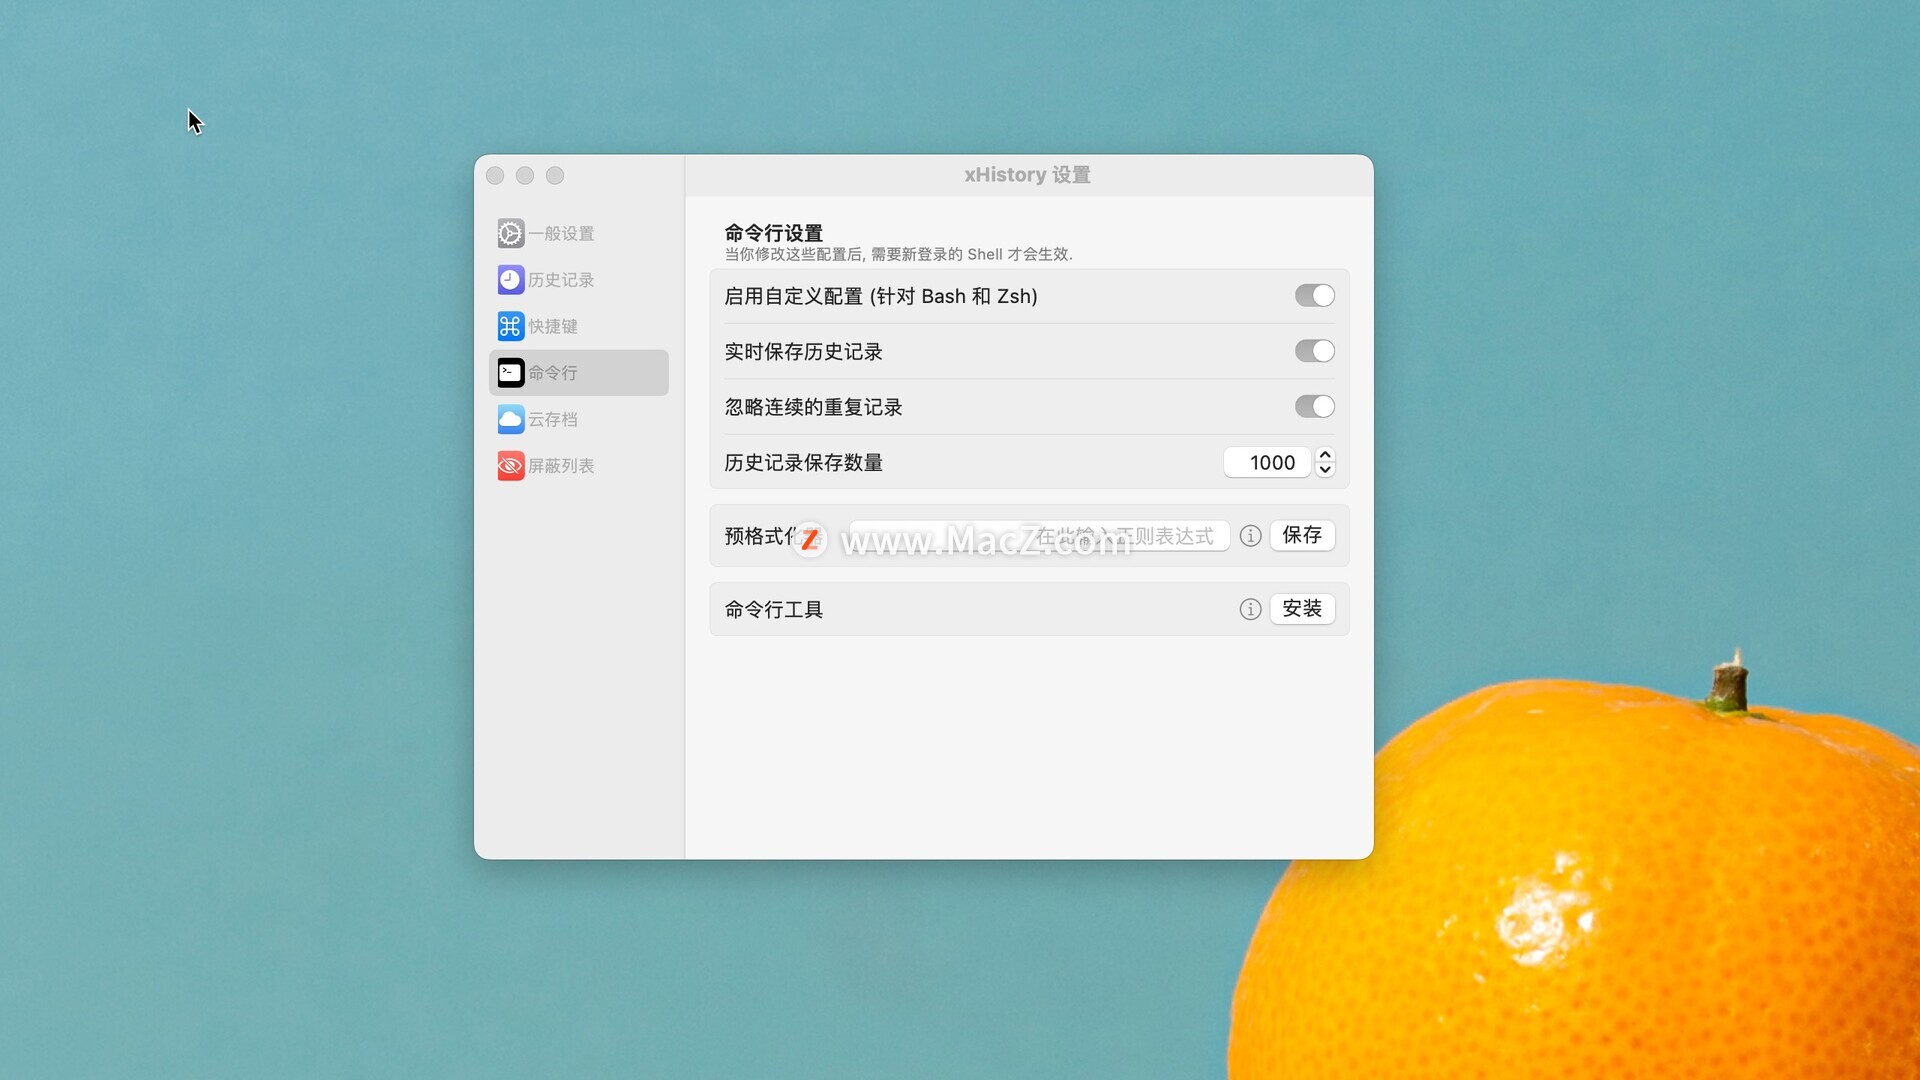Screen dimensions: 1920x1080
Task: Decrease 历史记录保存数量 with the down arrow
Action: (x=1325, y=470)
